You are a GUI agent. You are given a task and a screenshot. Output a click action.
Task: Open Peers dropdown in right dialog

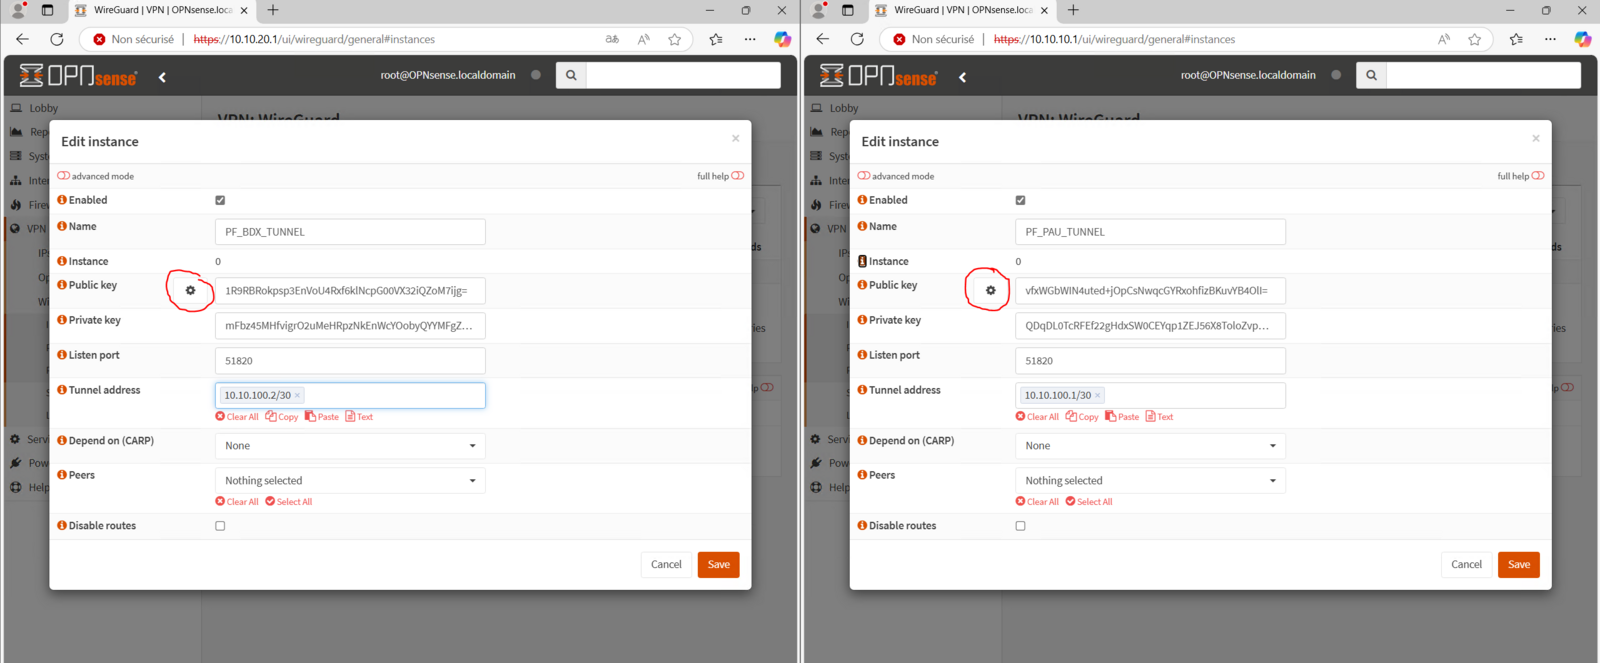(1150, 481)
